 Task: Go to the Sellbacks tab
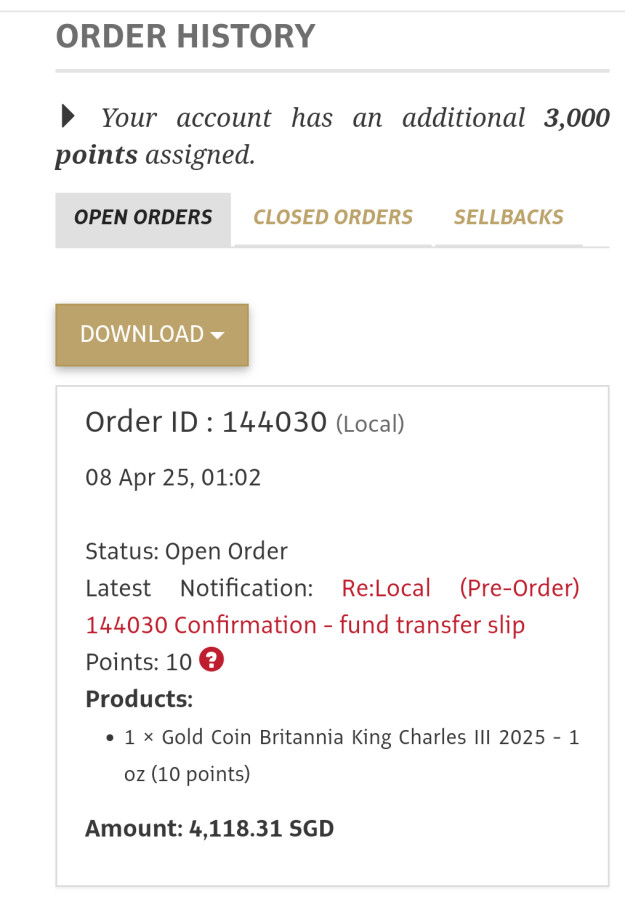(508, 217)
